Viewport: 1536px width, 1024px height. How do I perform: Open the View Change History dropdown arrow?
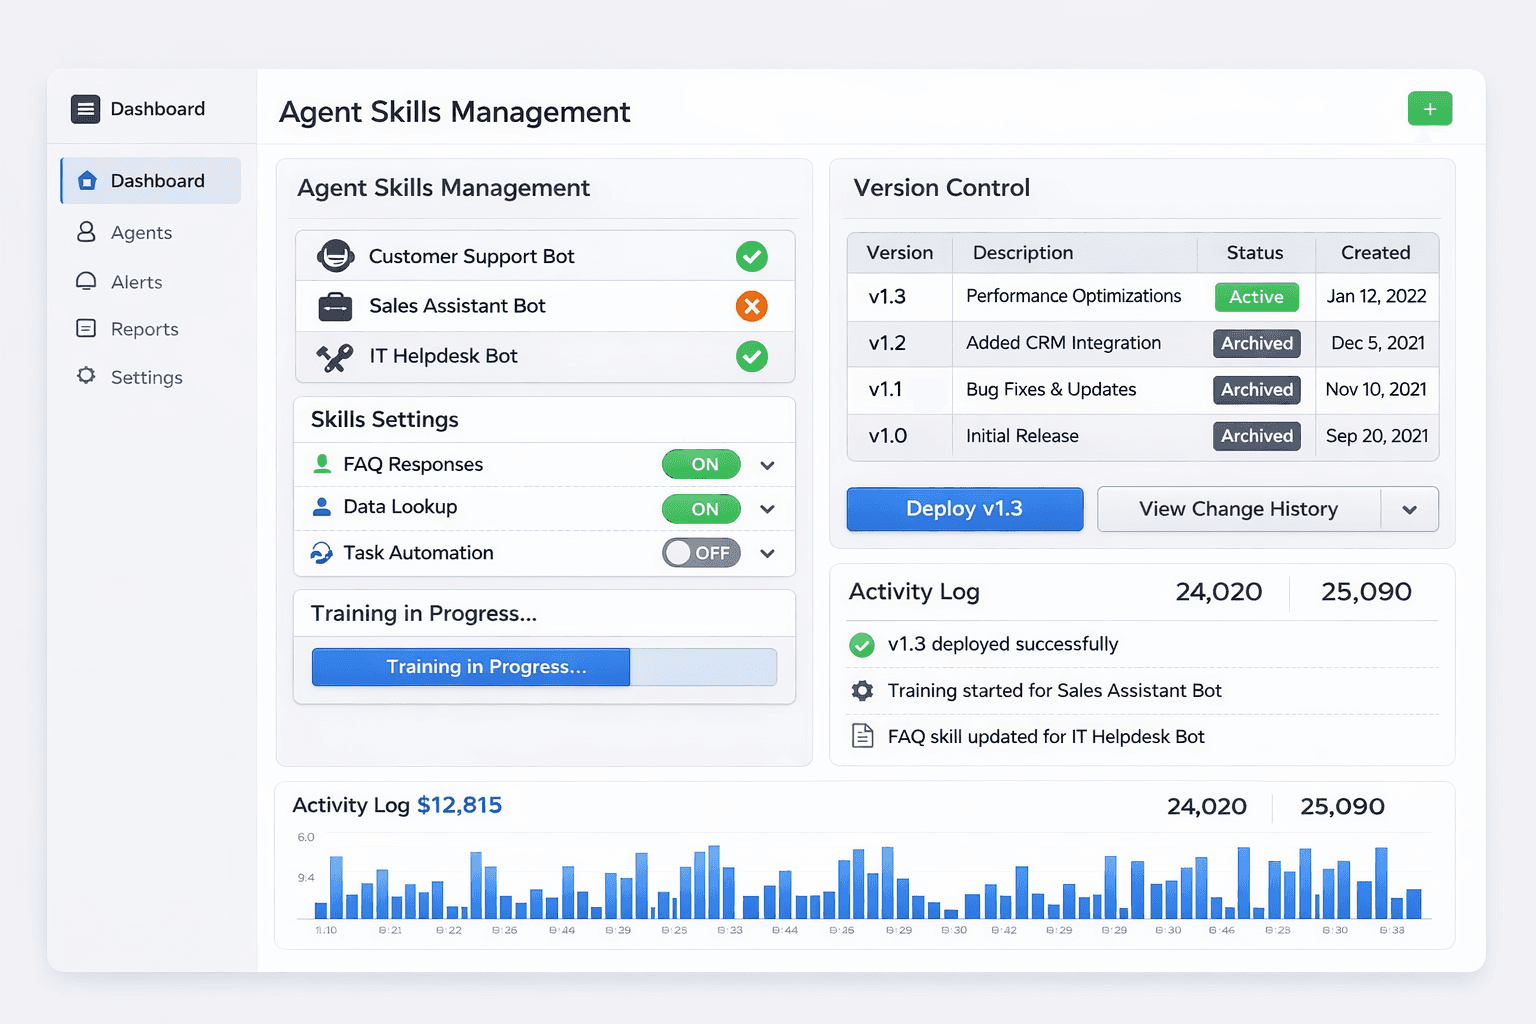tap(1410, 509)
